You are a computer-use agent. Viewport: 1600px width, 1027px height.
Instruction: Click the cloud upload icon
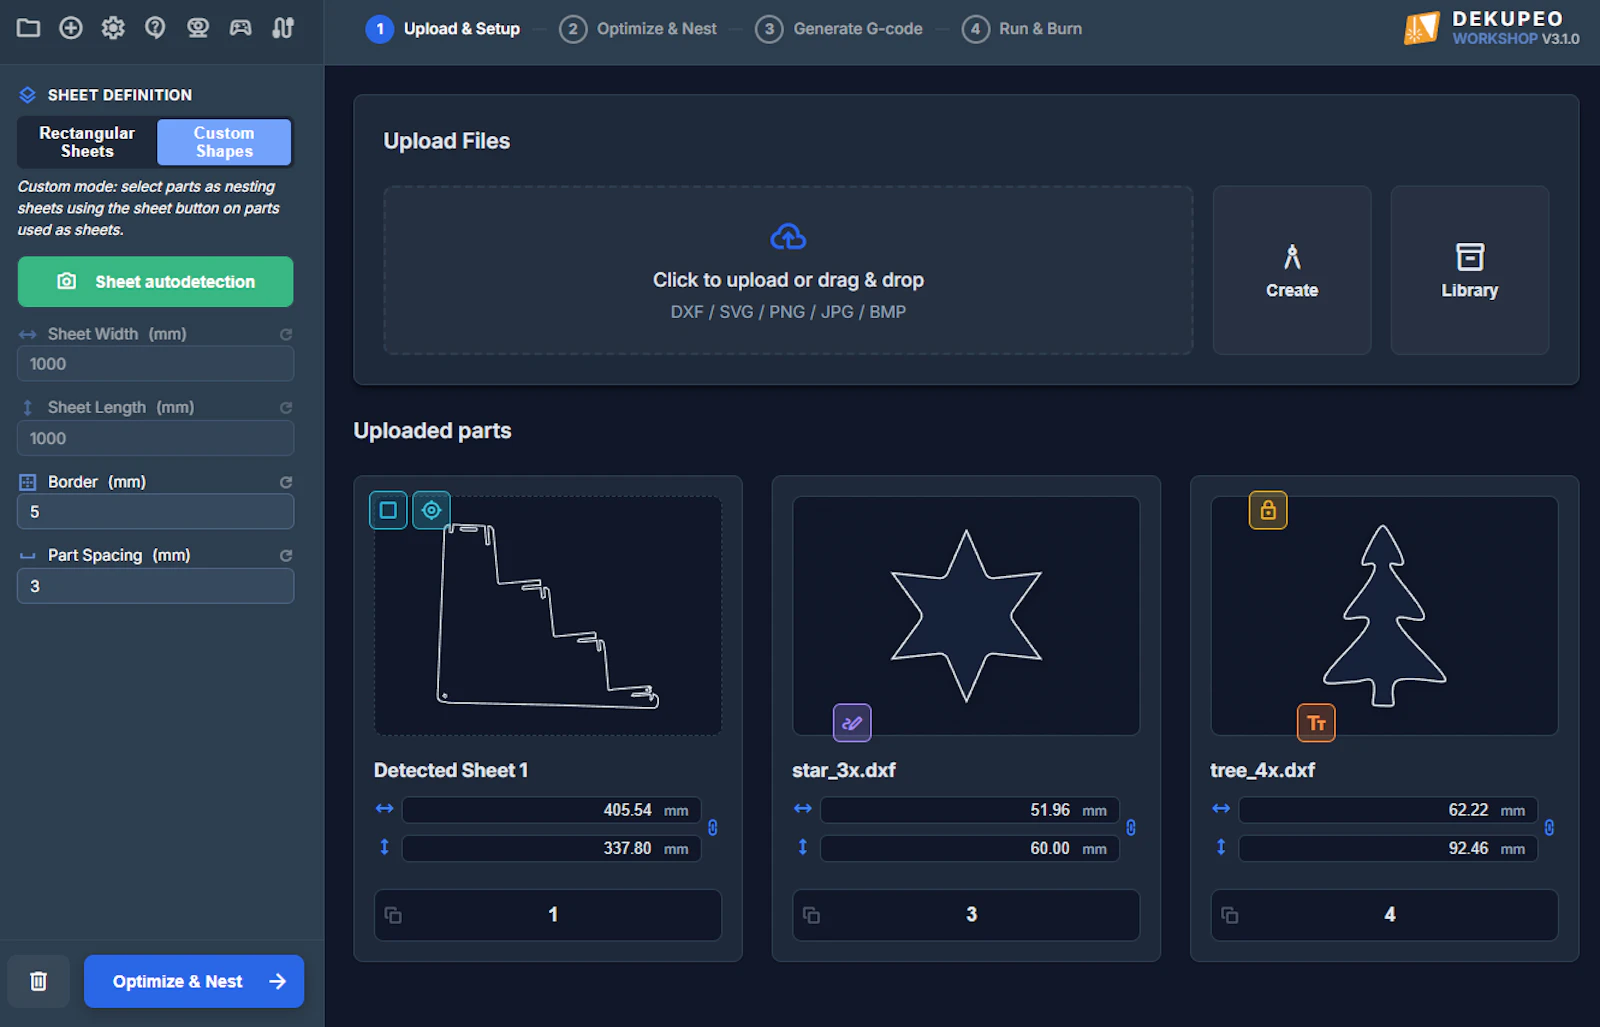click(x=788, y=237)
